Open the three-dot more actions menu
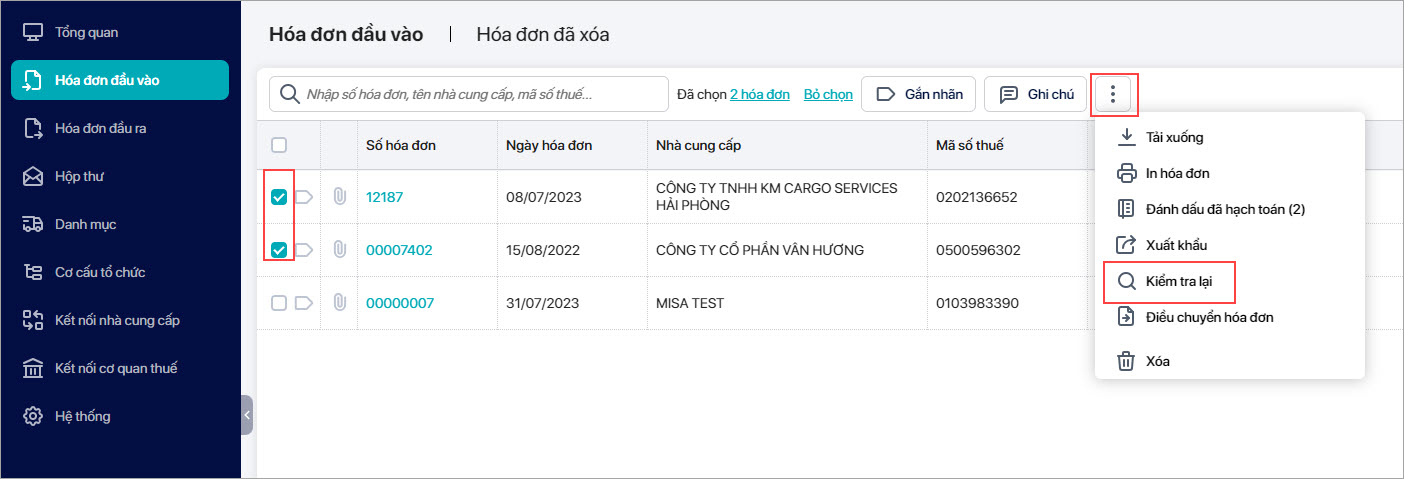This screenshot has width=1404, height=479. pyautogui.click(x=1113, y=95)
